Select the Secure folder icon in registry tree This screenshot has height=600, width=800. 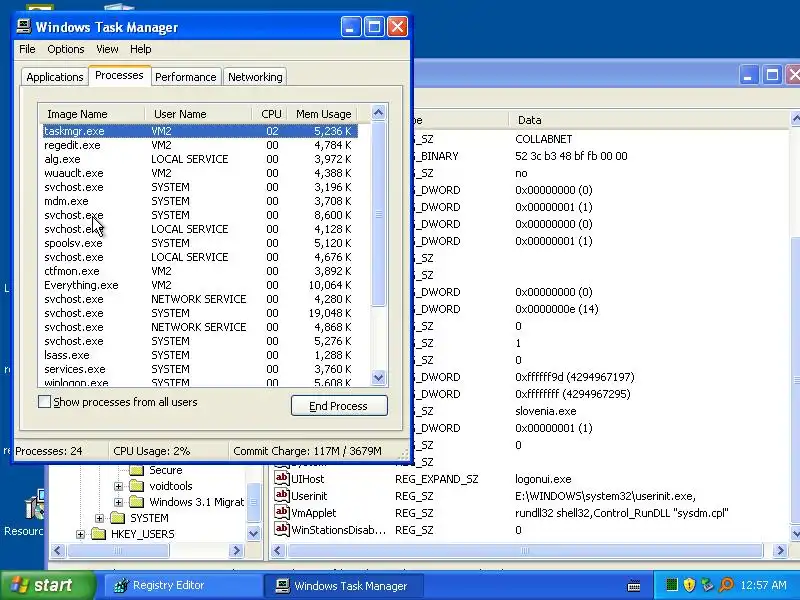click(x=136, y=470)
